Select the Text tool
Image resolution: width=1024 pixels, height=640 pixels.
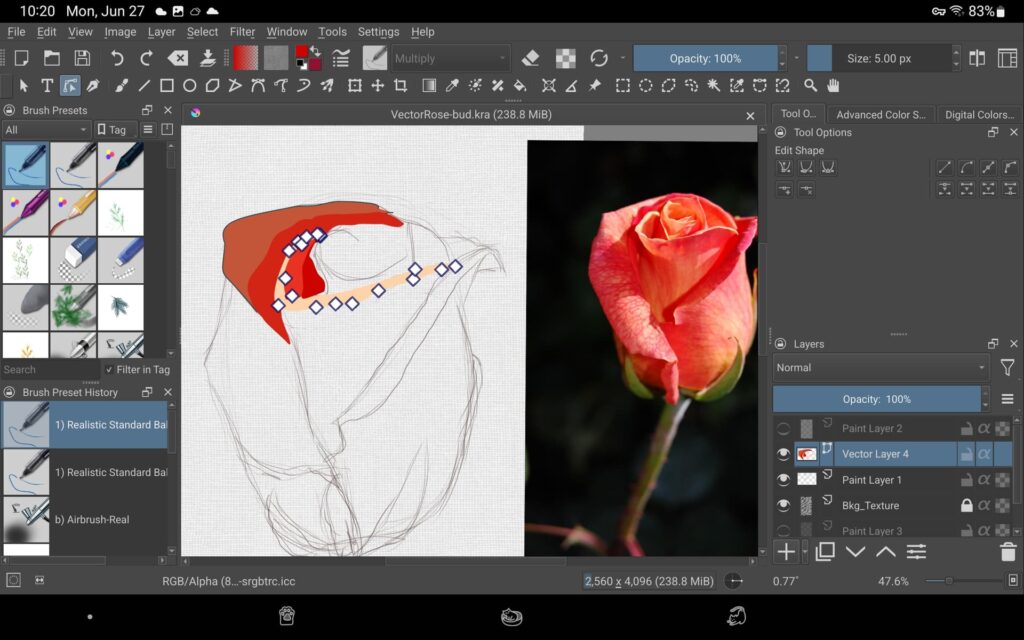pyautogui.click(x=48, y=85)
